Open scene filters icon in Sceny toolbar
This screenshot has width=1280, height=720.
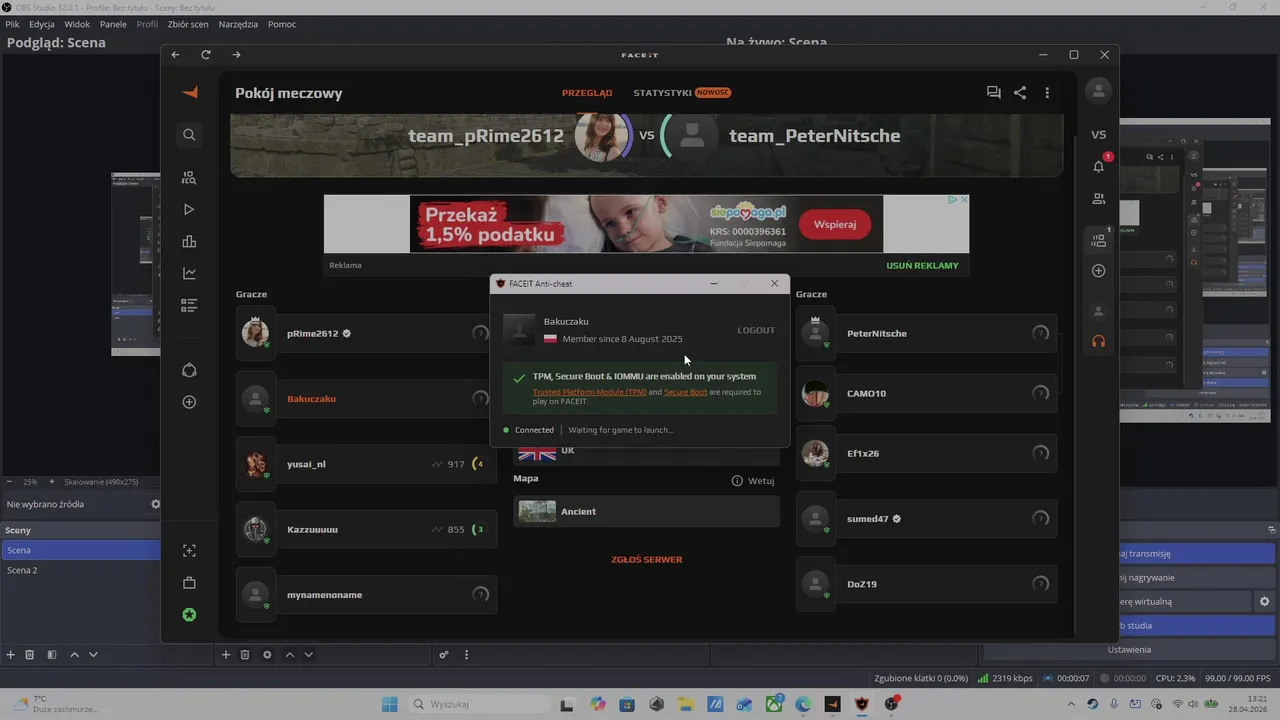[x=50, y=654]
